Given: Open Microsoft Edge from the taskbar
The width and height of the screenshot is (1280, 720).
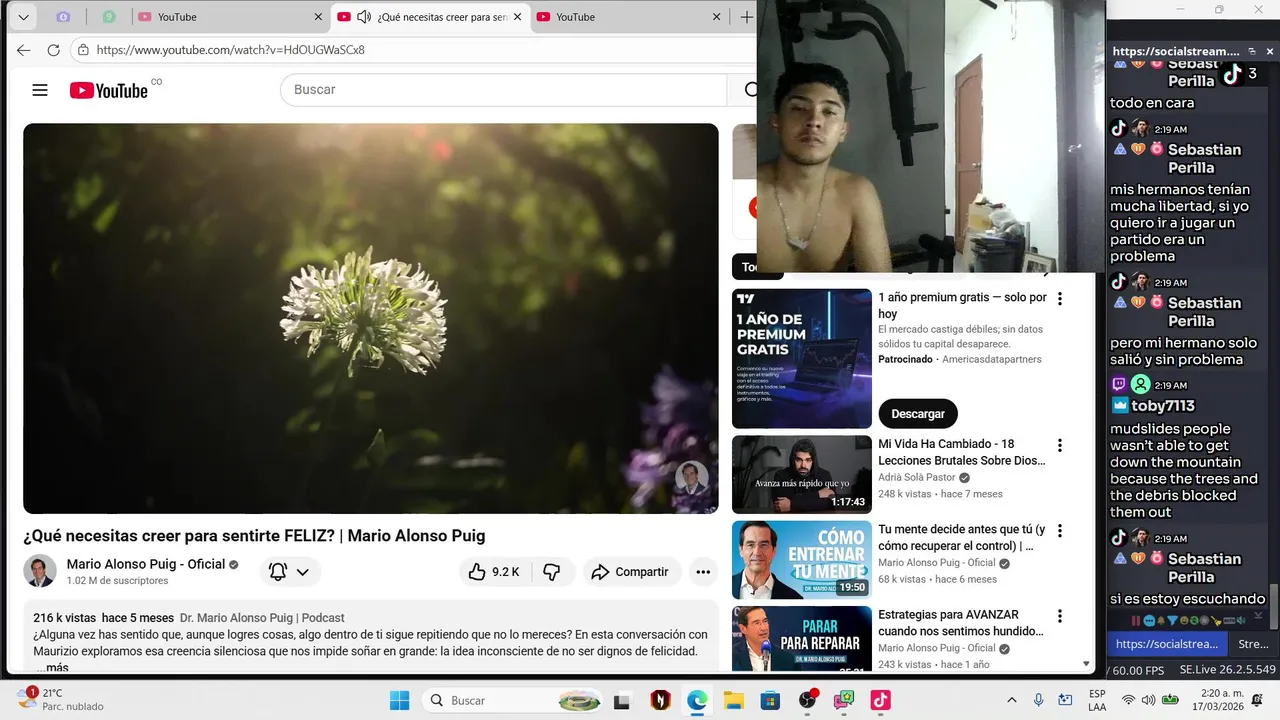Looking at the screenshot, I should click(697, 700).
